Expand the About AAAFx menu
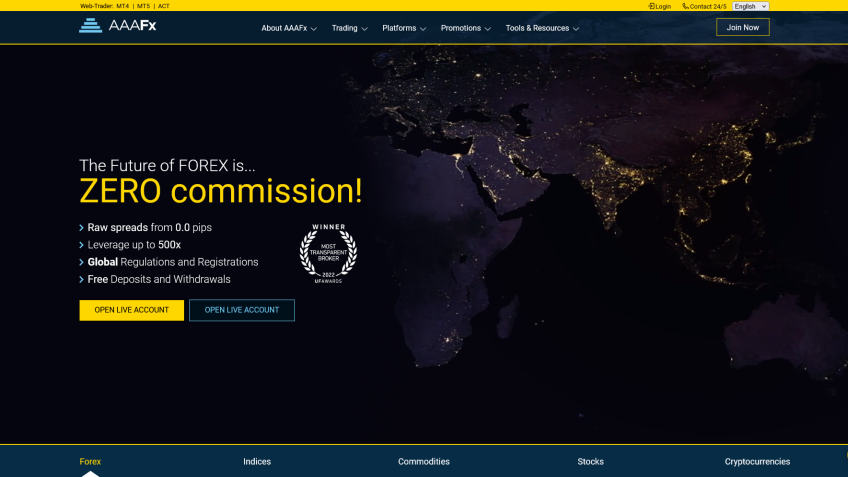Image resolution: width=848 pixels, height=477 pixels. (x=289, y=28)
